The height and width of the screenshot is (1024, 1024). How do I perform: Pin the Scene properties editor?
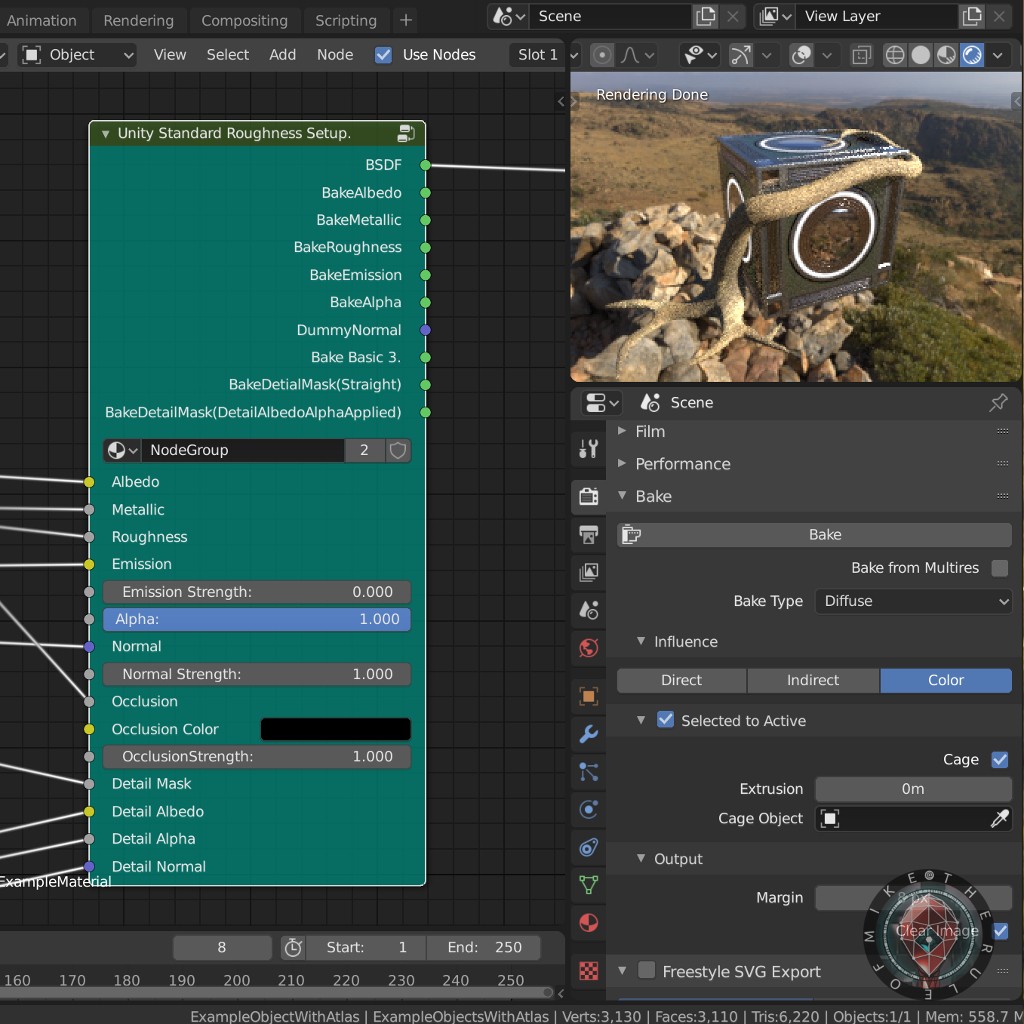coord(997,403)
